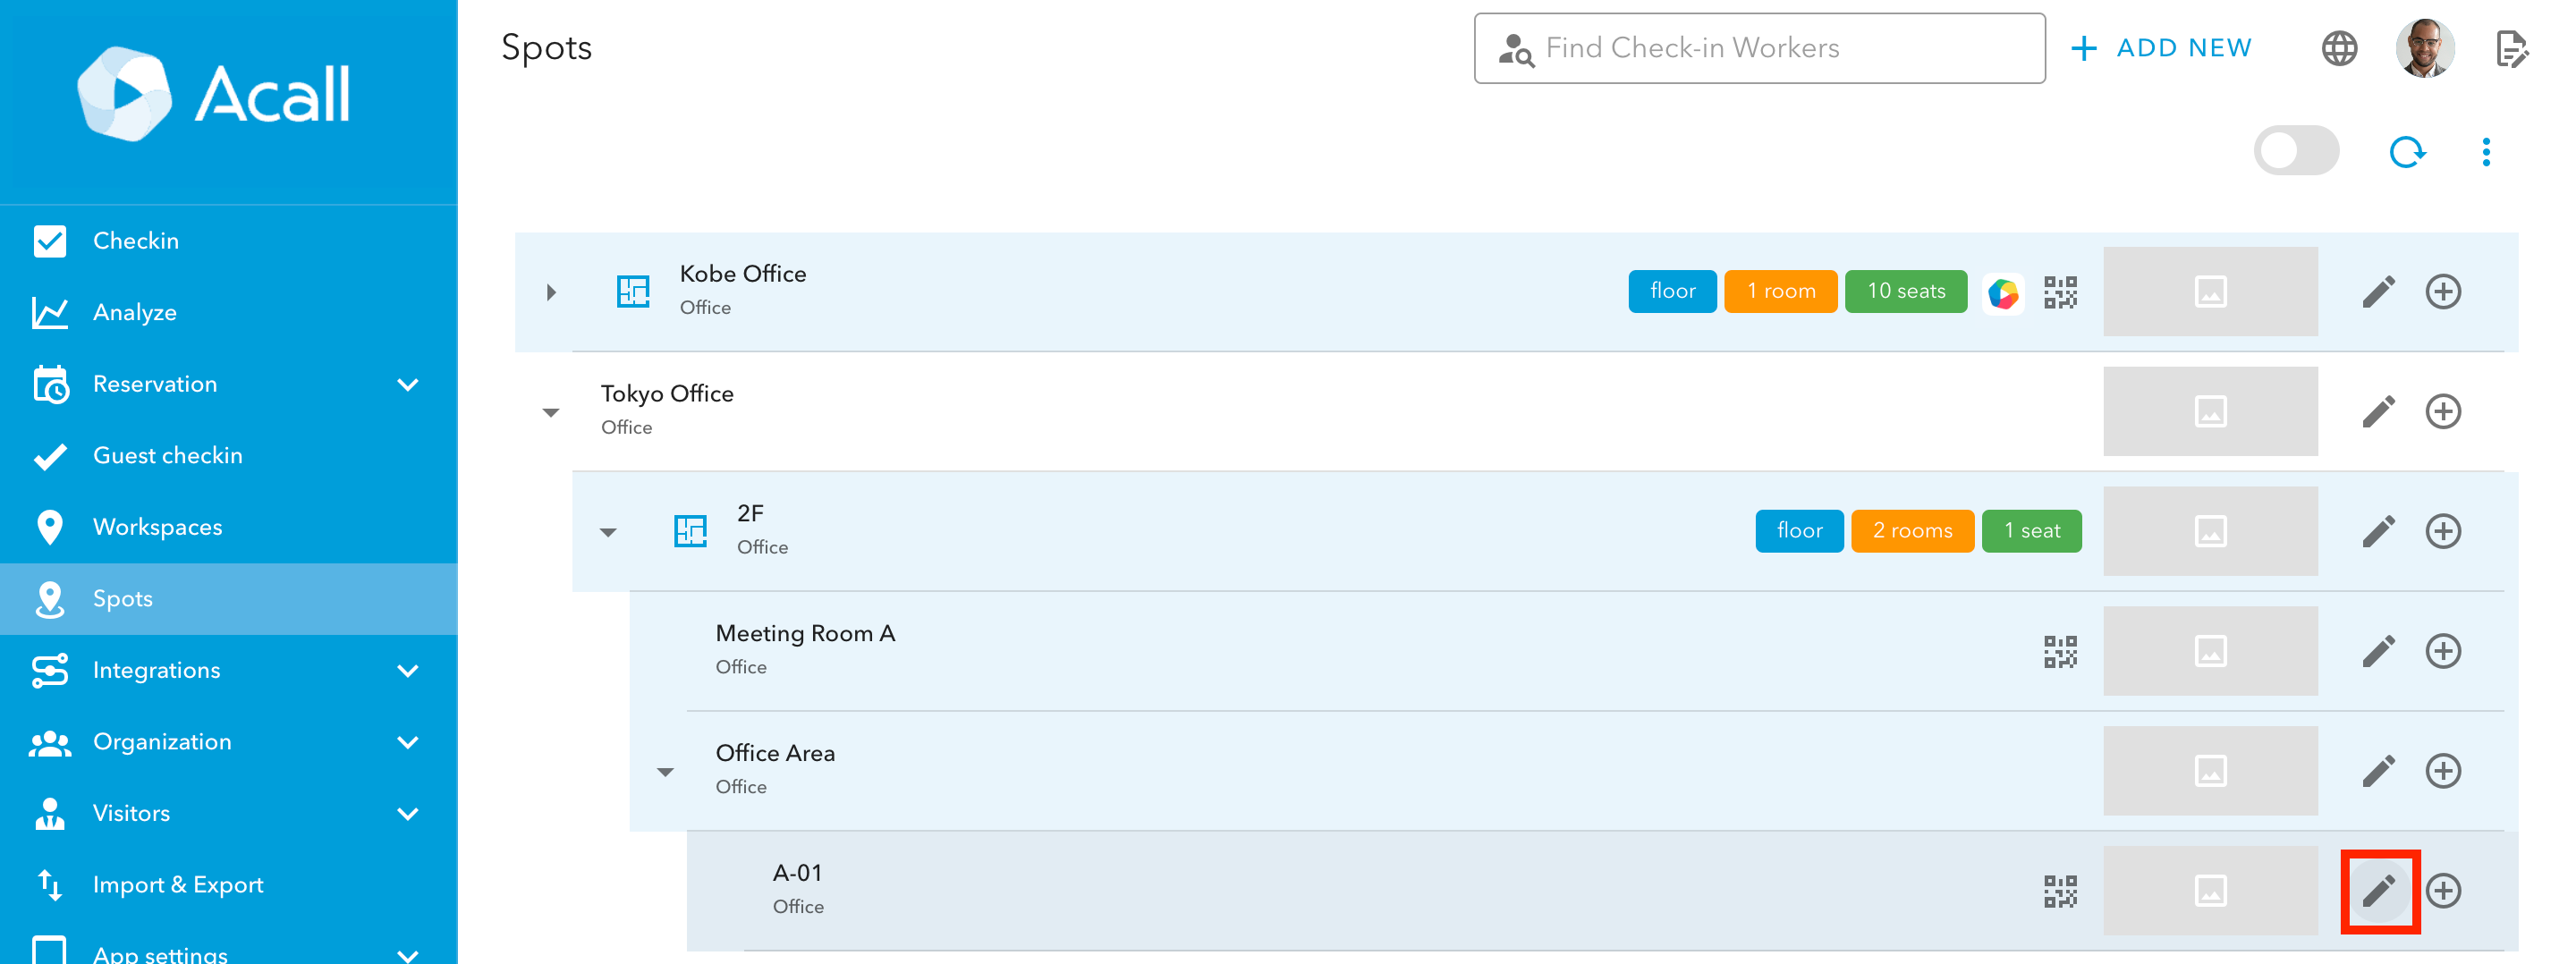Open Workspaces in the sidebar
The width and height of the screenshot is (2576, 964).
158,527
